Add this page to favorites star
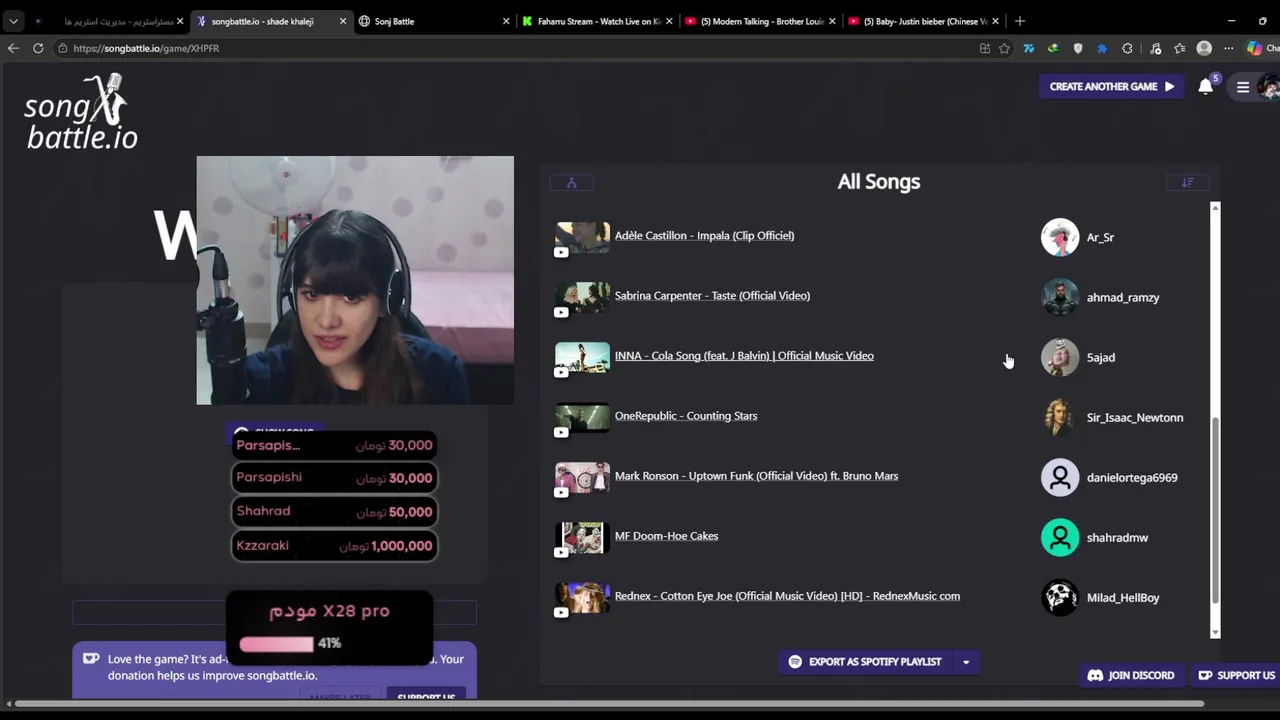Screen dimensions: 1280x720 pos(1004,48)
